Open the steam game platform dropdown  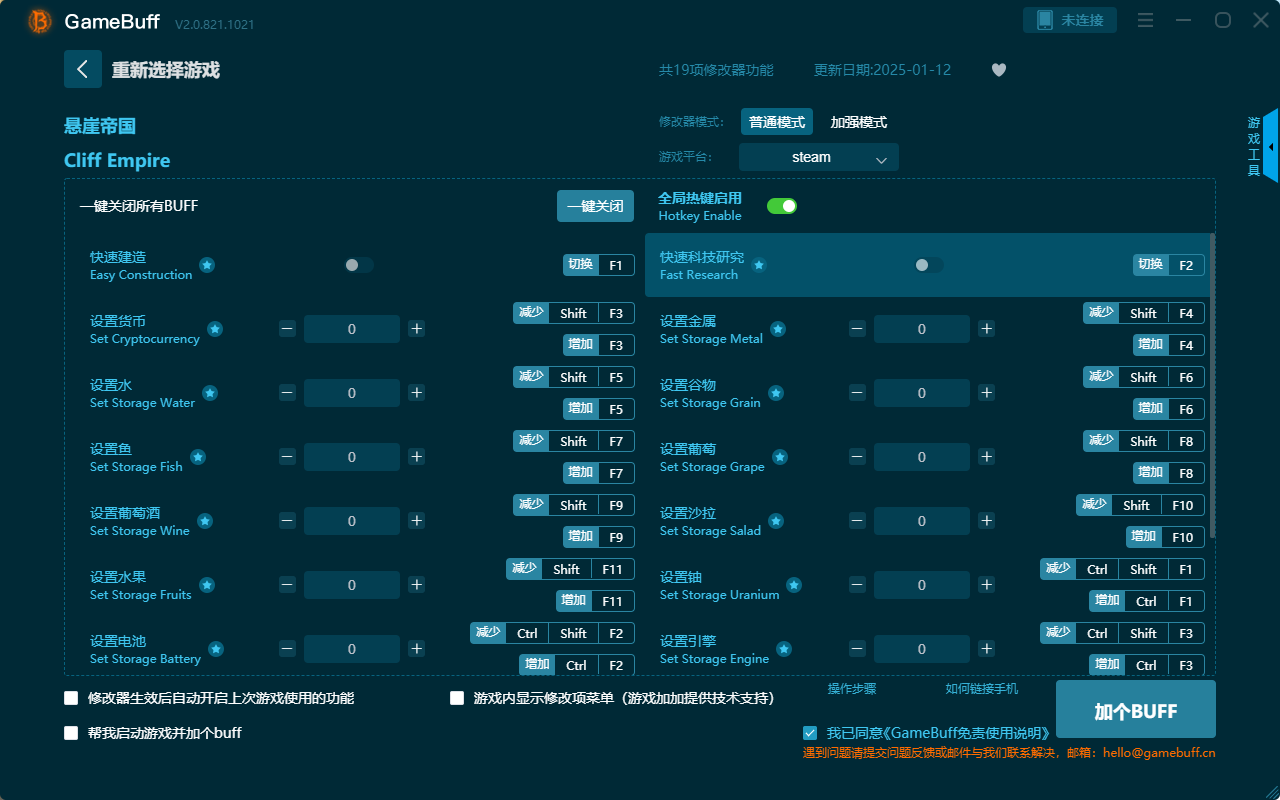pyautogui.click(x=818, y=157)
